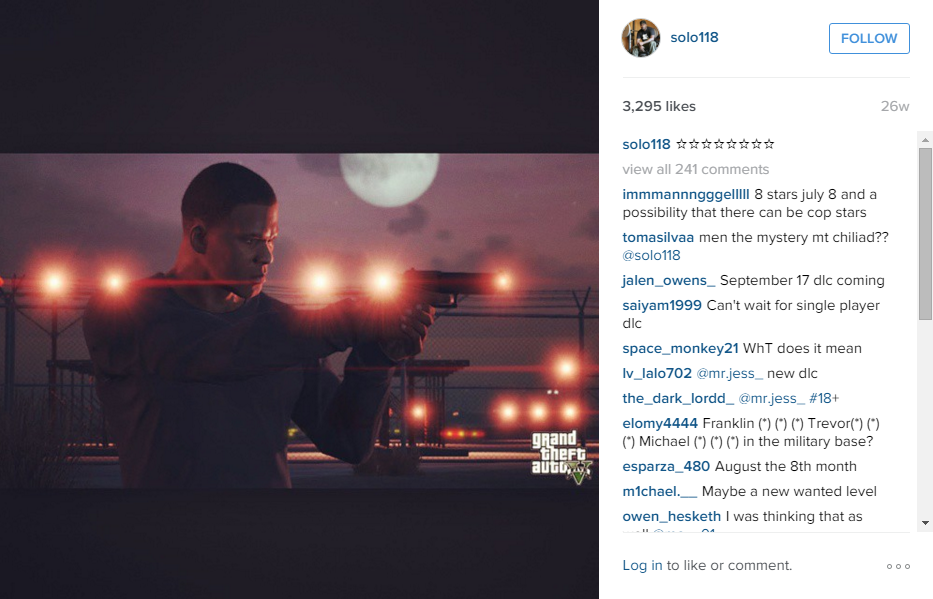Open immmannnggelllll commenter profile

(685, 195)
